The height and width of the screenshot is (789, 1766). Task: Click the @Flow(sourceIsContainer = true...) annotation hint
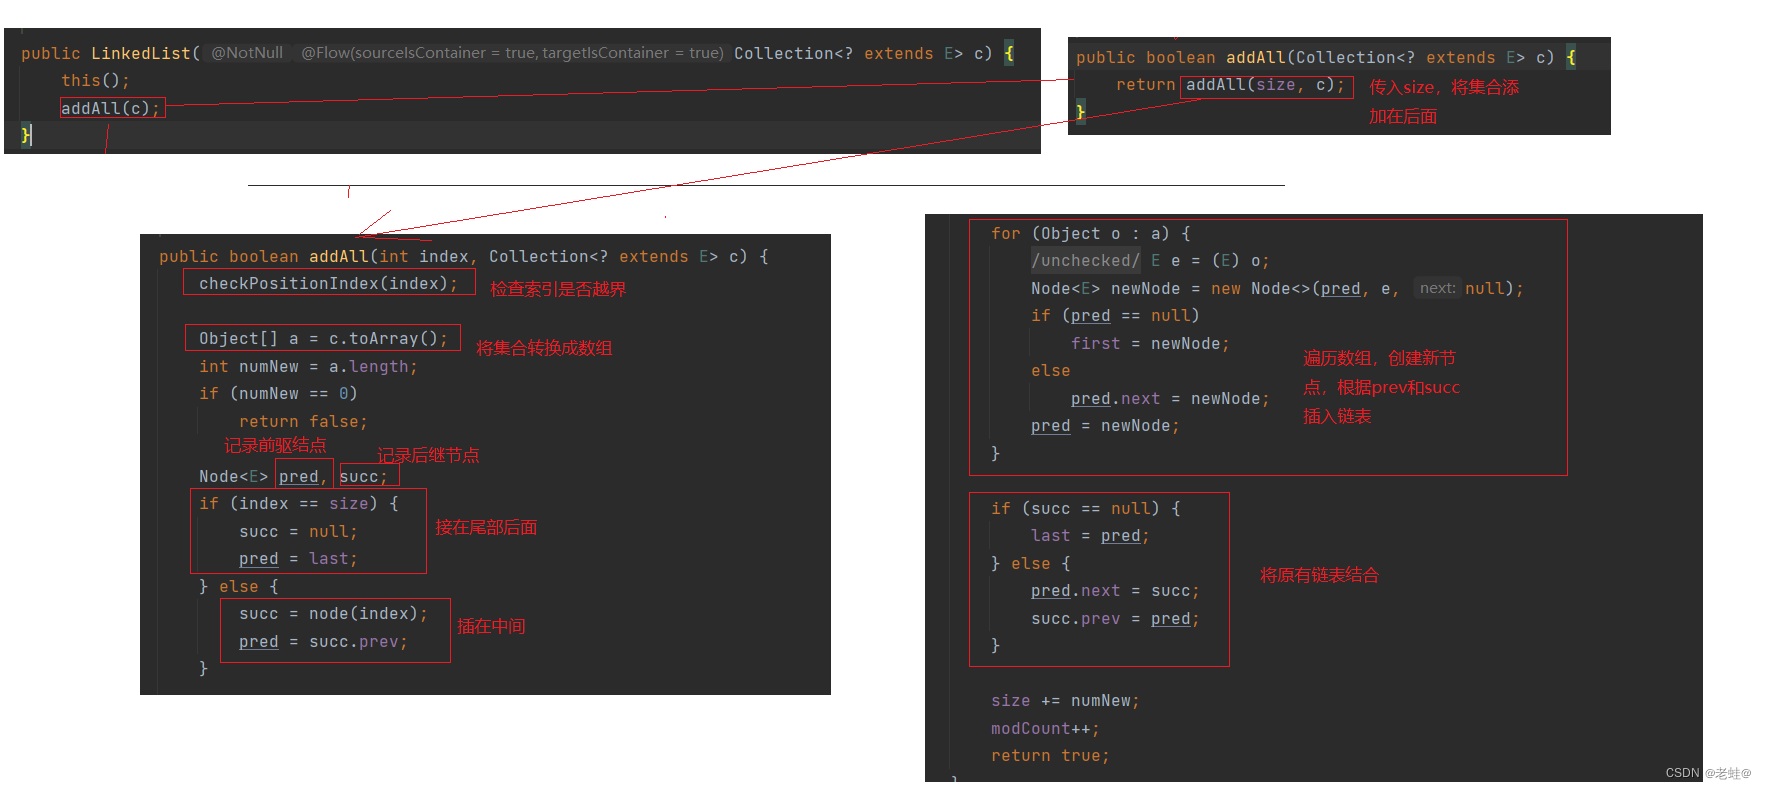click(x=512, y=53)
